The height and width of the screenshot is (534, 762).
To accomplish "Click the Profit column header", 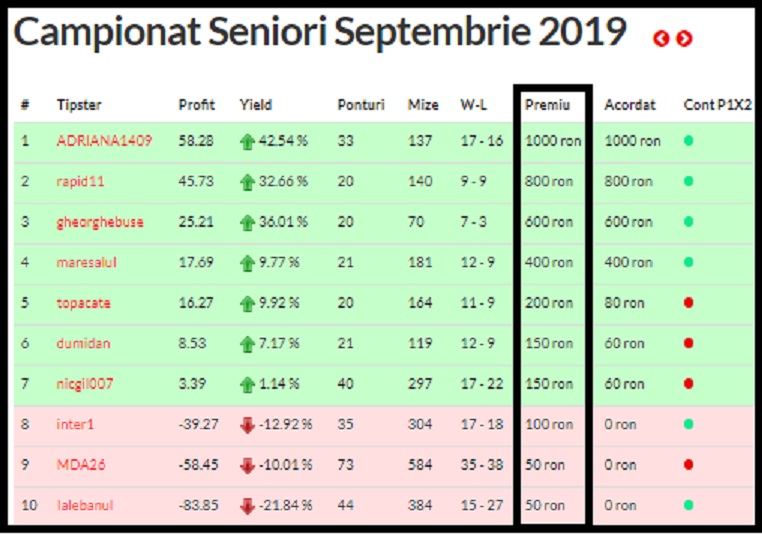I will pyautogui.click(x=196, y=104).
